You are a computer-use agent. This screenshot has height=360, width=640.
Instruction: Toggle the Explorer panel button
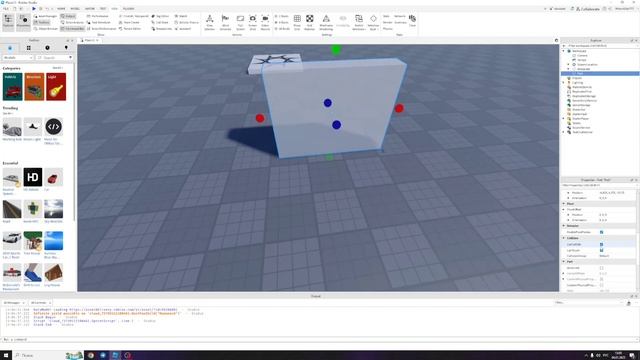(x=8, y=22)
